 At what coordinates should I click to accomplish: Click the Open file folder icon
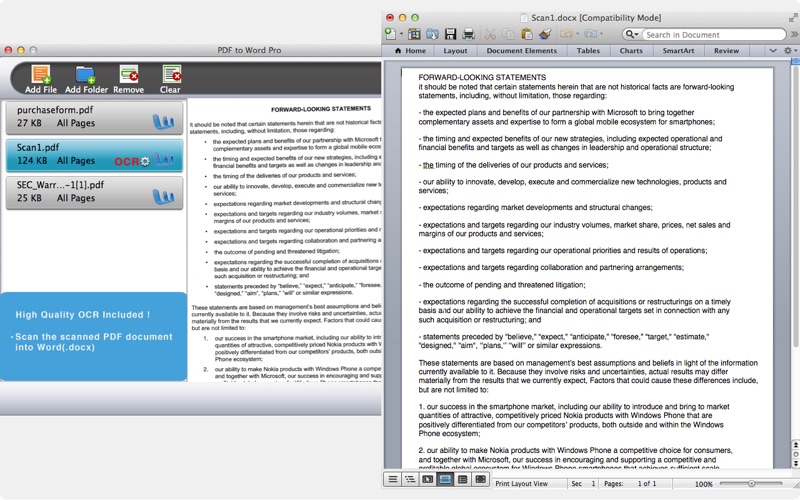click(432, 34)
